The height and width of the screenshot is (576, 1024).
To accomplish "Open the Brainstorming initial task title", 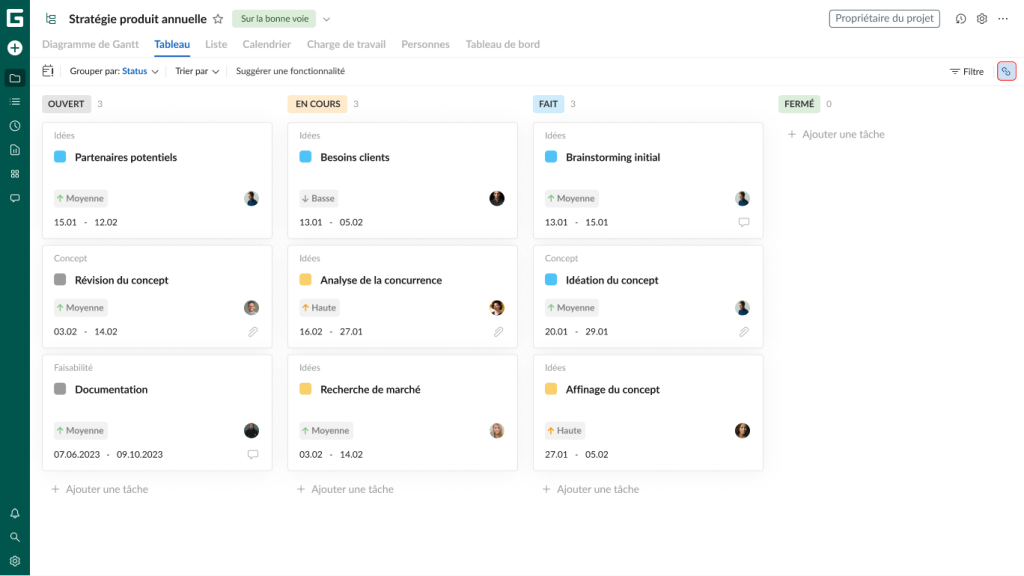I will tap(613, 157).
